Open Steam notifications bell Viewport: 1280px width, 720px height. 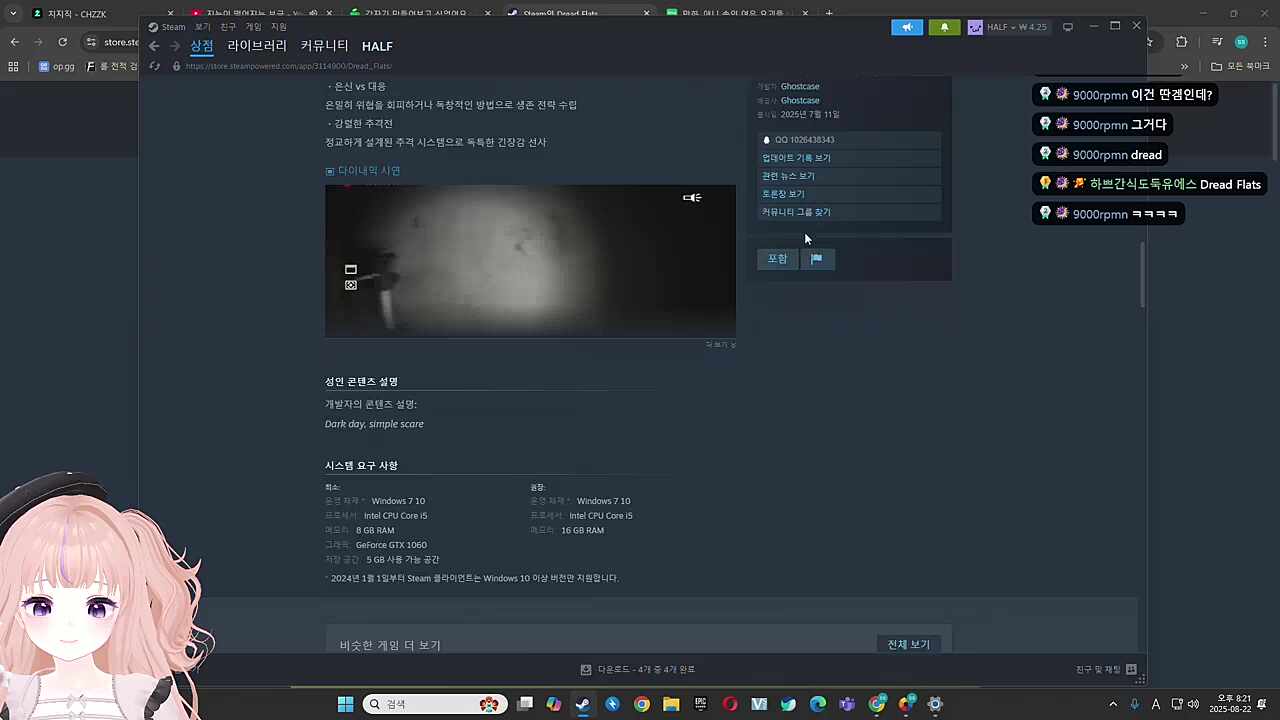tap(944, 27)
